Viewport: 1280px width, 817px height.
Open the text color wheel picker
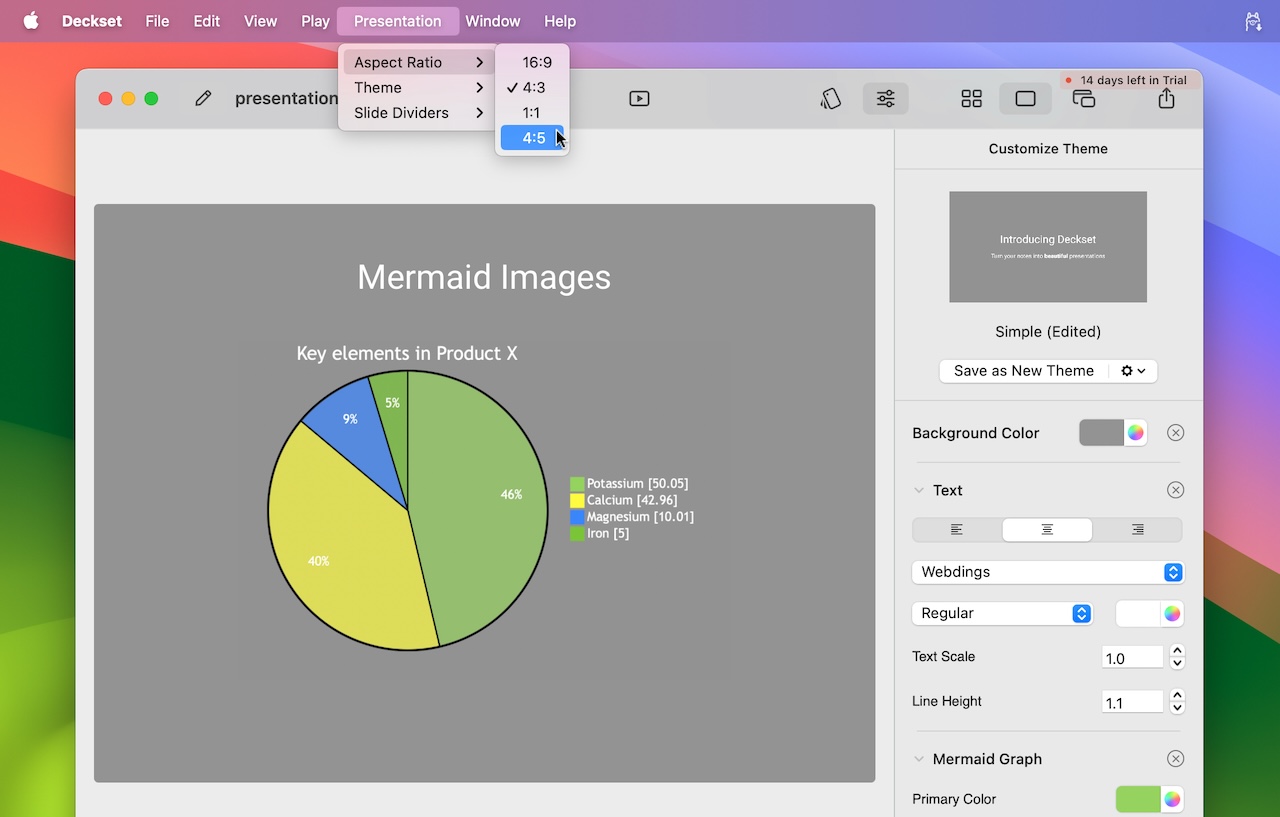[x=1172, y=614]
